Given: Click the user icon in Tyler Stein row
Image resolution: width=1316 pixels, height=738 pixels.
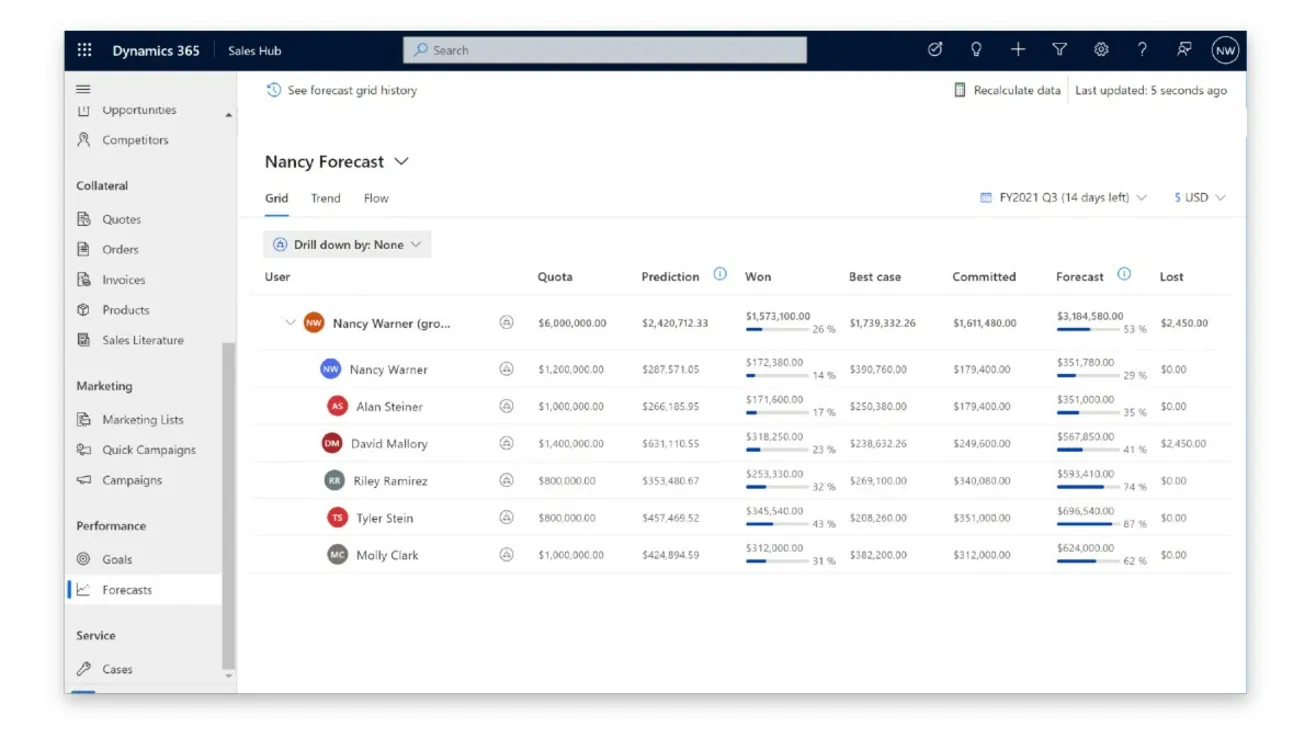Looking at the screenshot, I should coord(506,517).
